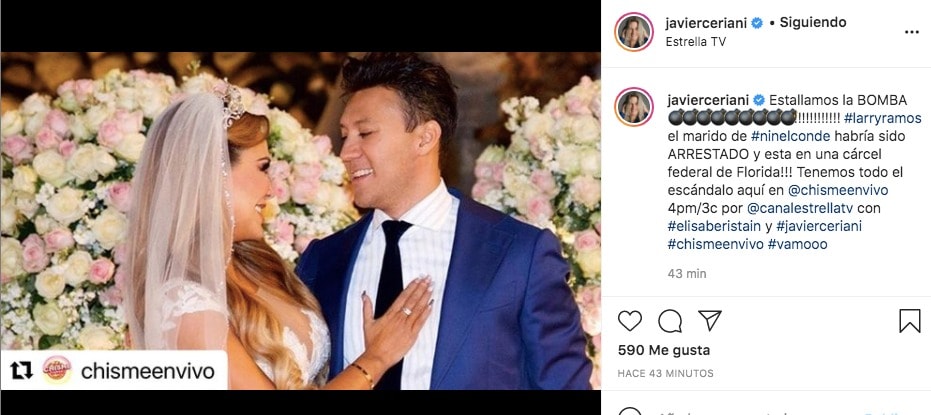Click the chismeenvivo logo on the photo
The image size is (931, 415).
coord(57,370)
